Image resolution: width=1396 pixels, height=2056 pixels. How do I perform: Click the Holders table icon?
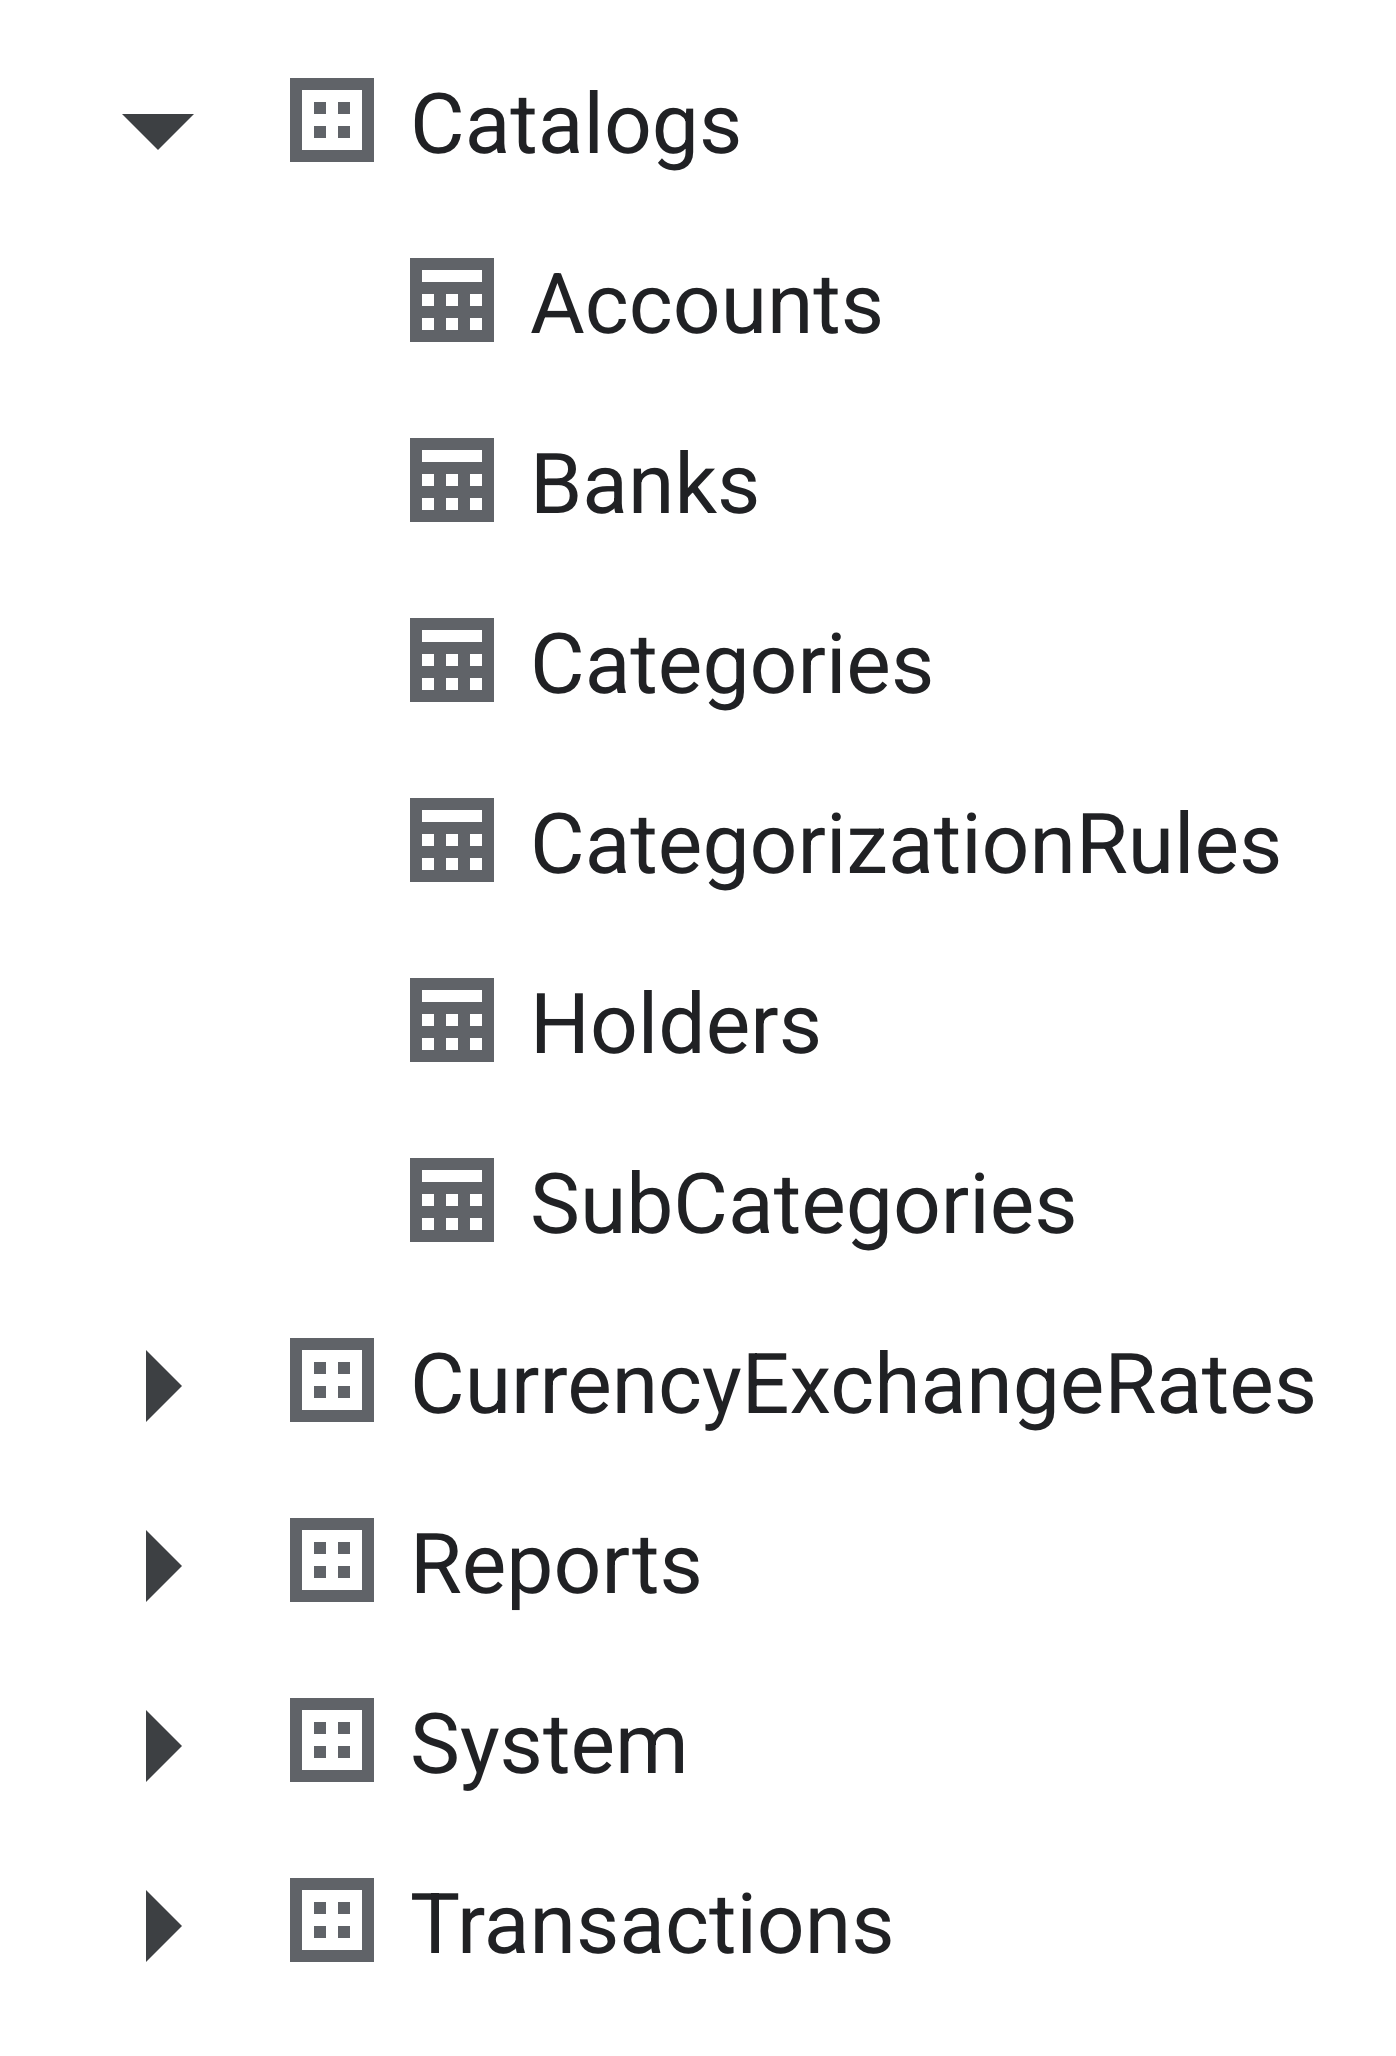click(x=452, y=1020)
